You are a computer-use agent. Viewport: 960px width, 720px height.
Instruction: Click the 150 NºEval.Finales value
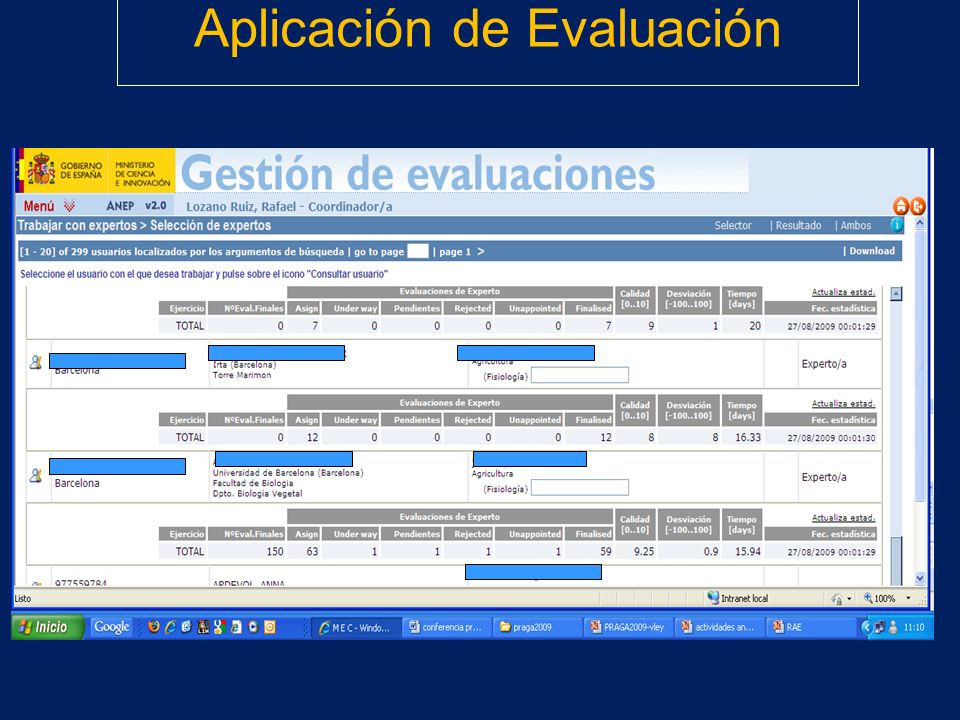pyautogui.click(x=275, y=552)
